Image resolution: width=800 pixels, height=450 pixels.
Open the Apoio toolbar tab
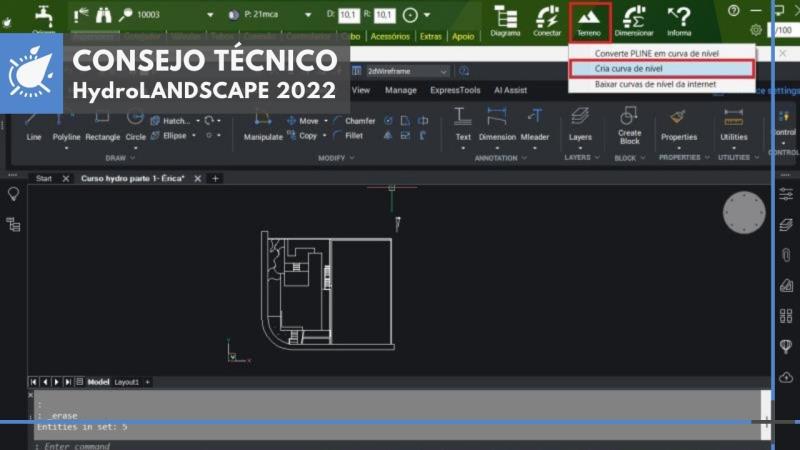click(463, 37)
